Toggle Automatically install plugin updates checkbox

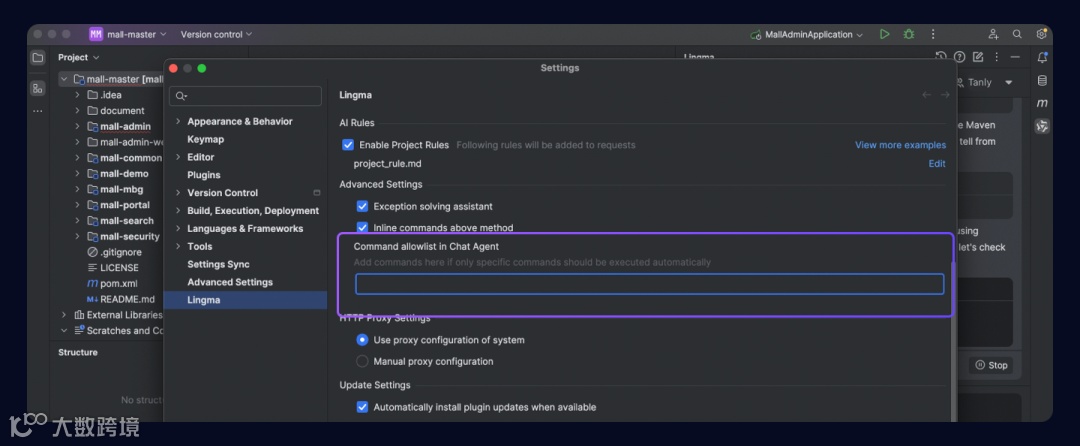pos(362,407)
